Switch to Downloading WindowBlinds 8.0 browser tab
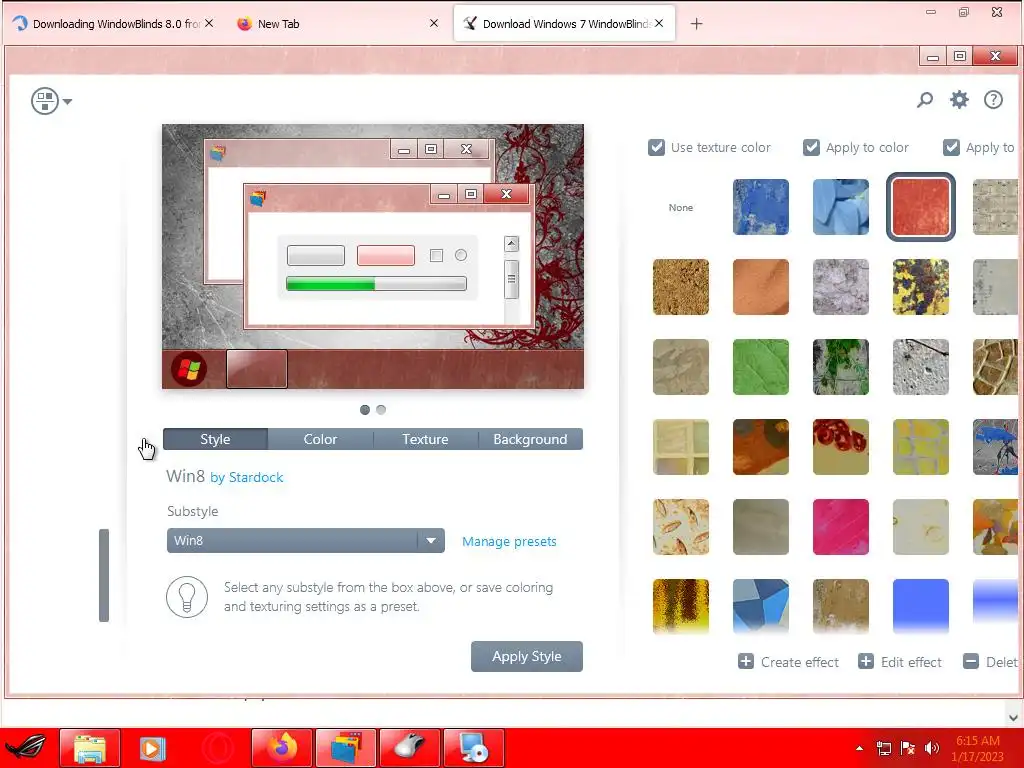1024x768 pixels. (x=113, y=24)
